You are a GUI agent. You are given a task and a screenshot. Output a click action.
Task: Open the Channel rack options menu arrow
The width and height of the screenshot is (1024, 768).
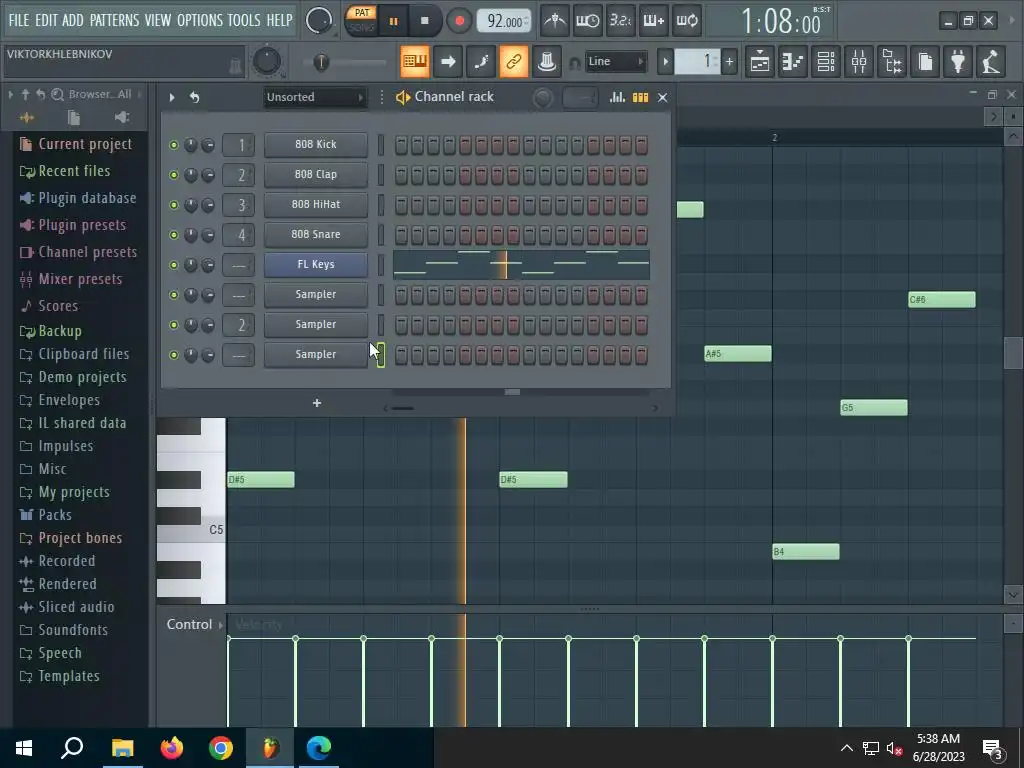pos(172,97)
